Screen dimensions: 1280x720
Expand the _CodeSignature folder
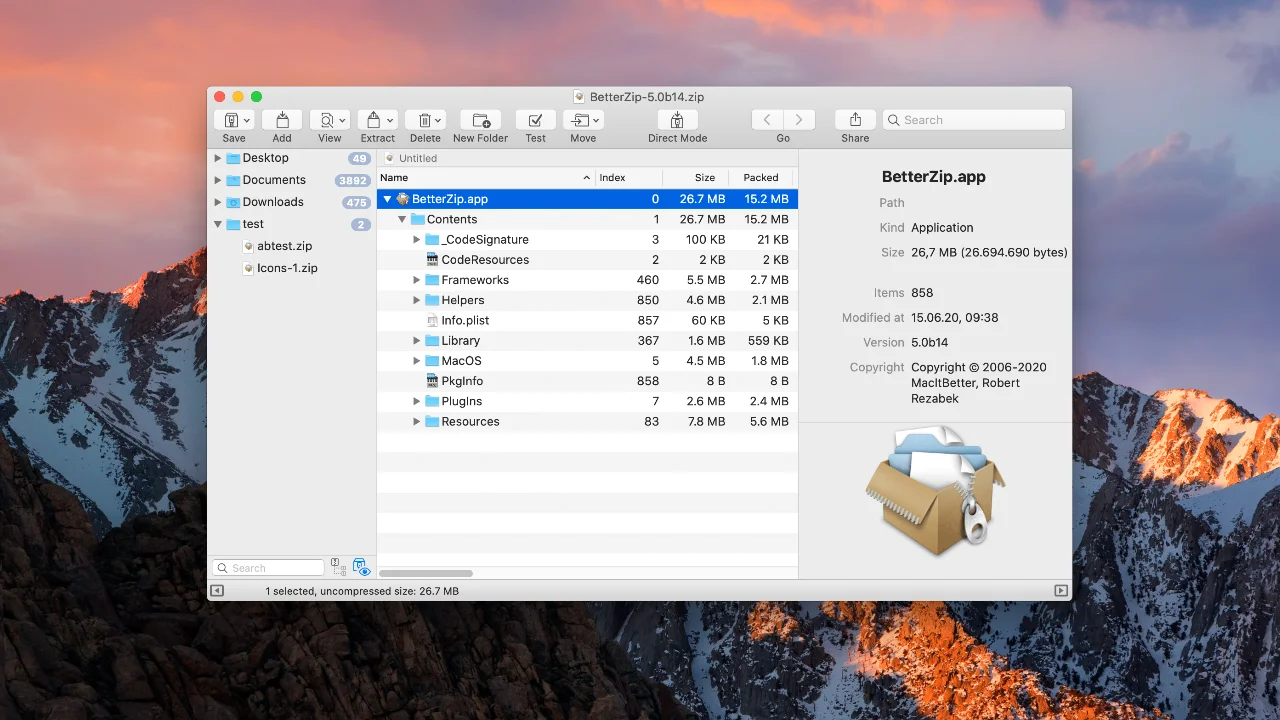417,240
